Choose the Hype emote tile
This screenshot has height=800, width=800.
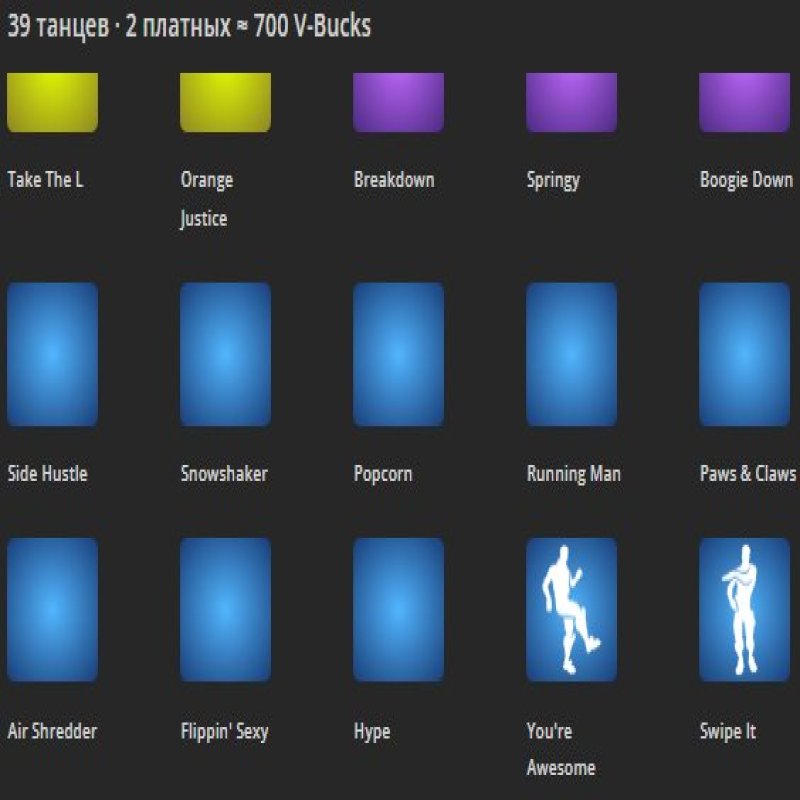tap(398, 610)
